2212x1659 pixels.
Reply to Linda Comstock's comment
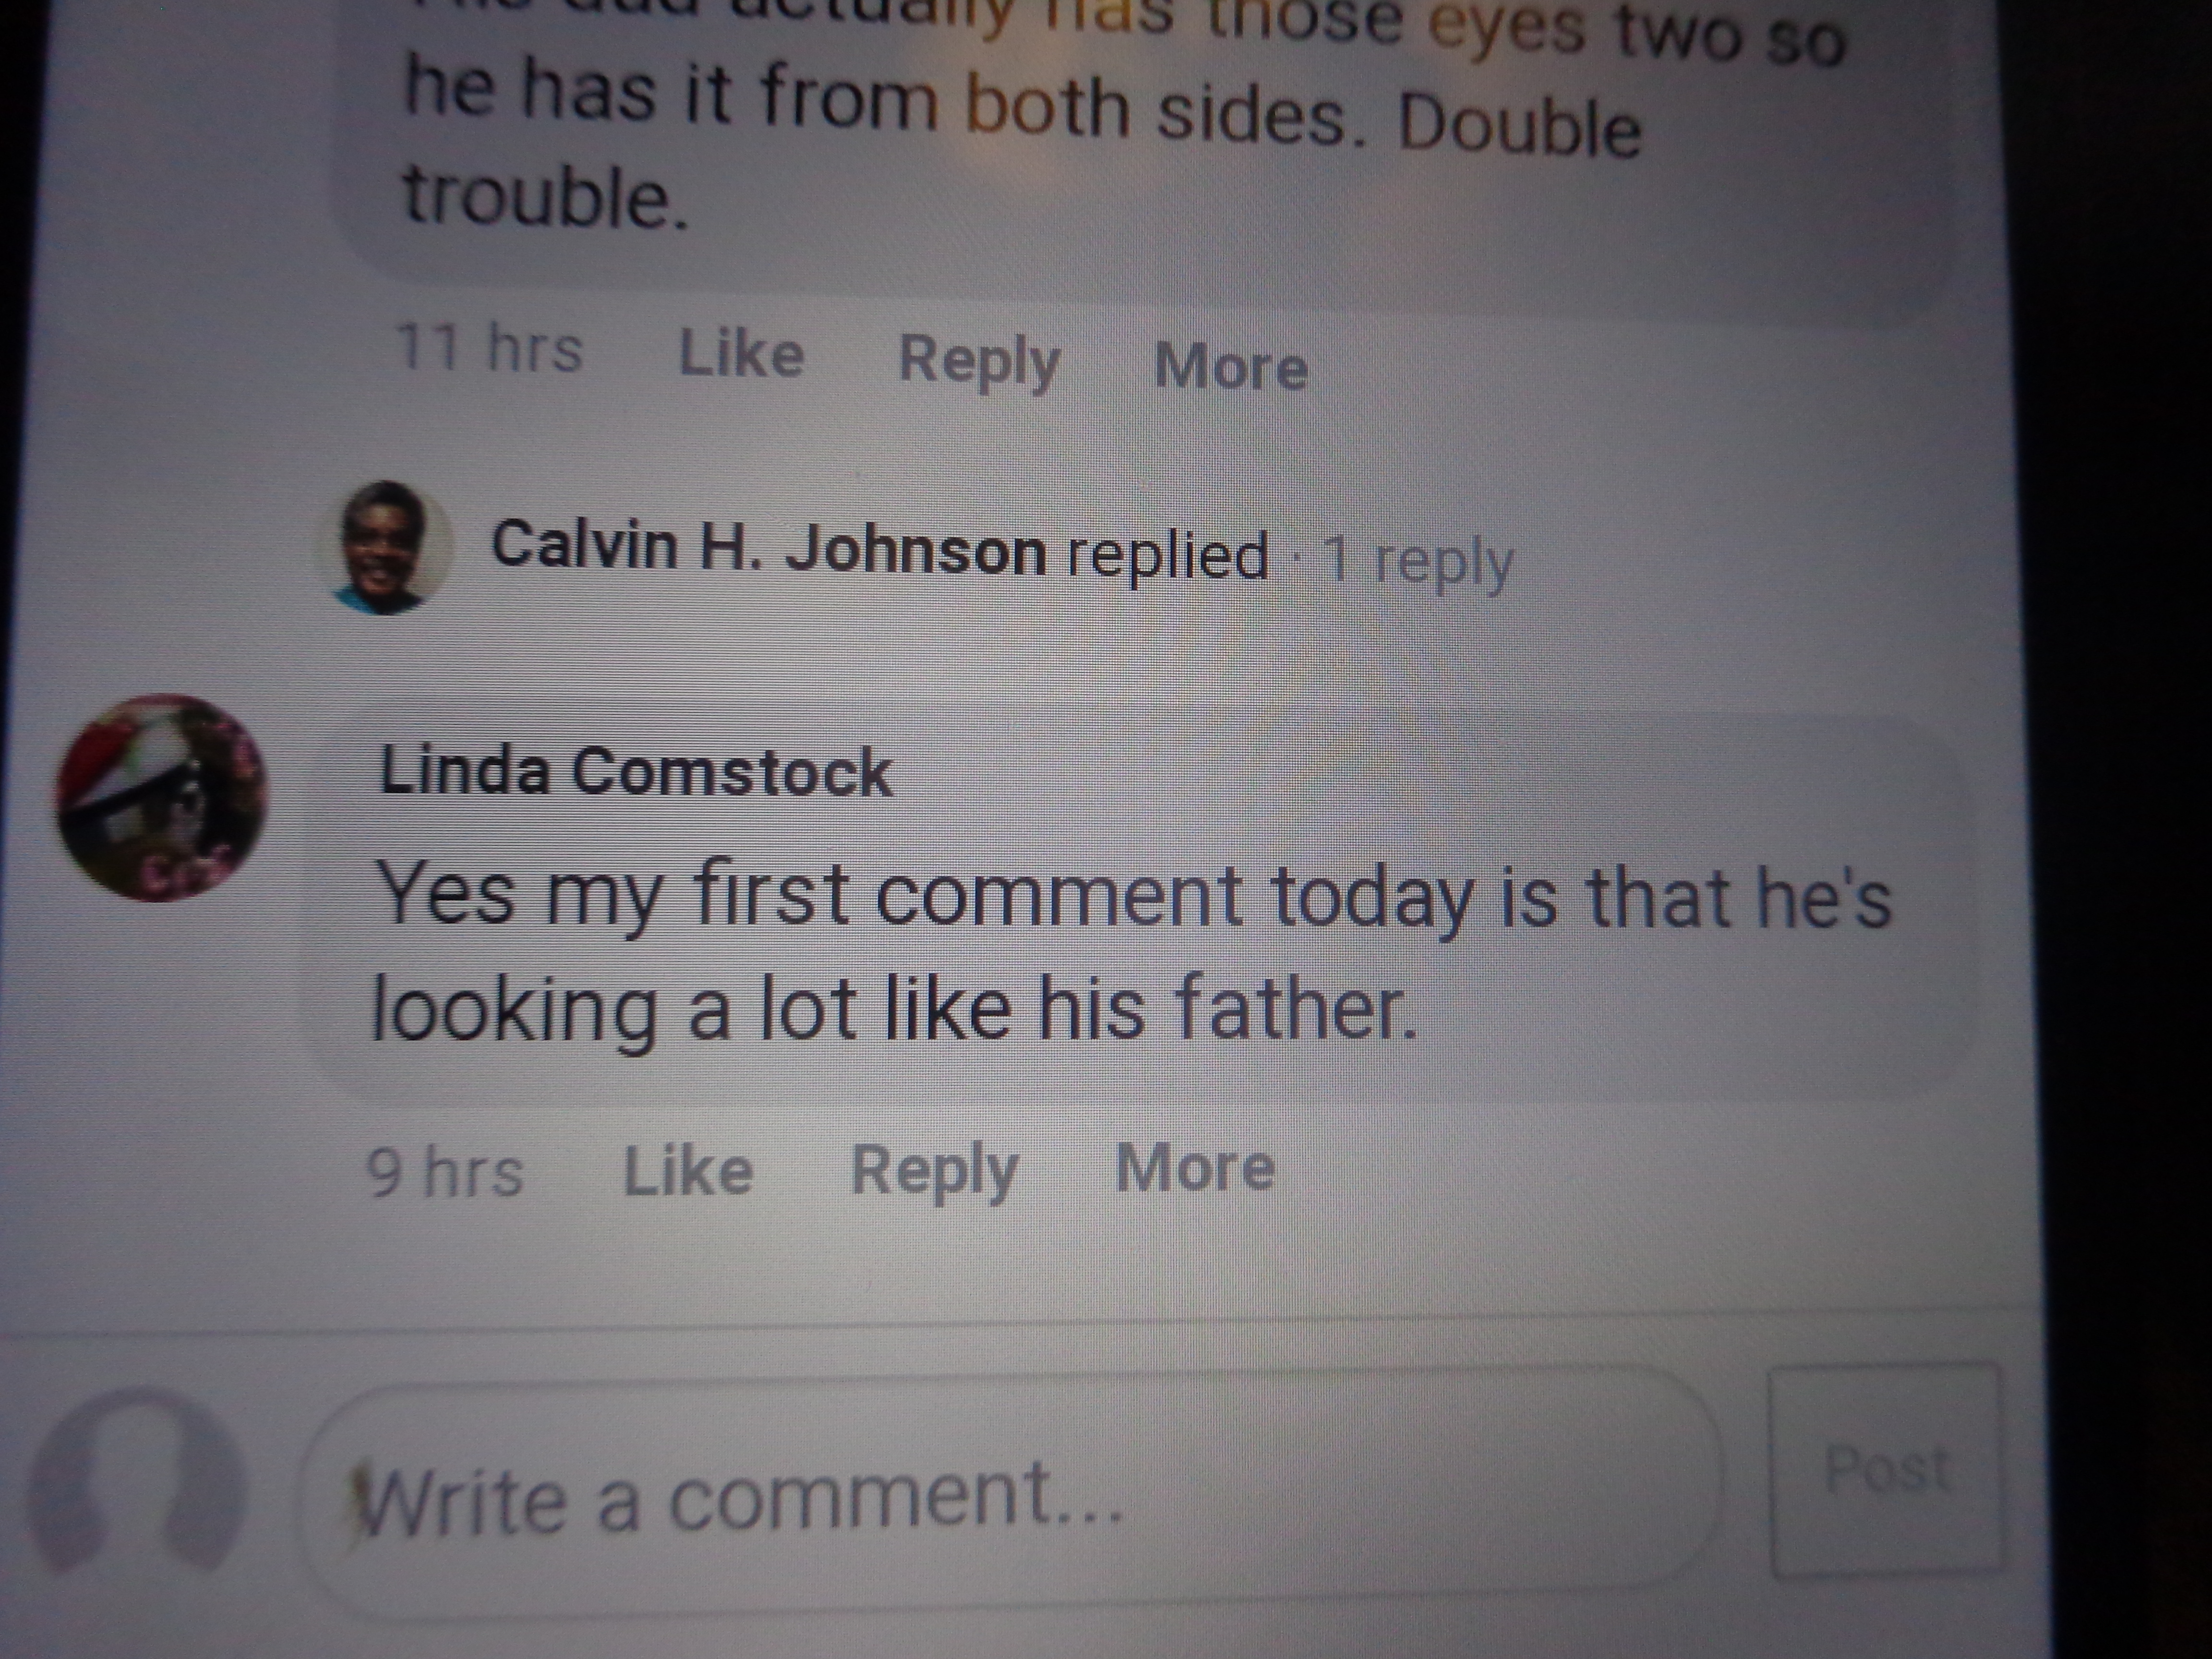pyautogui.click(x=934, y=1170)
